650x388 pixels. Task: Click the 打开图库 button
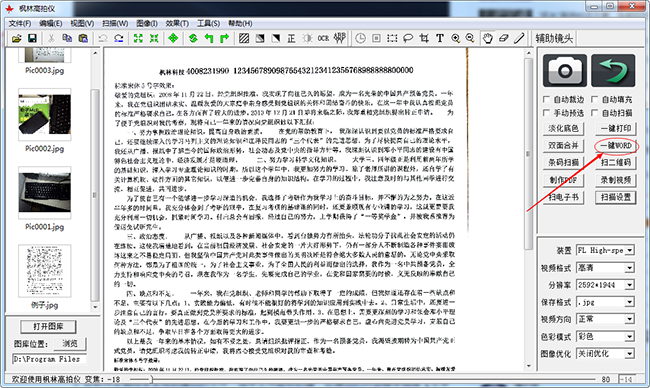[48, 327]
